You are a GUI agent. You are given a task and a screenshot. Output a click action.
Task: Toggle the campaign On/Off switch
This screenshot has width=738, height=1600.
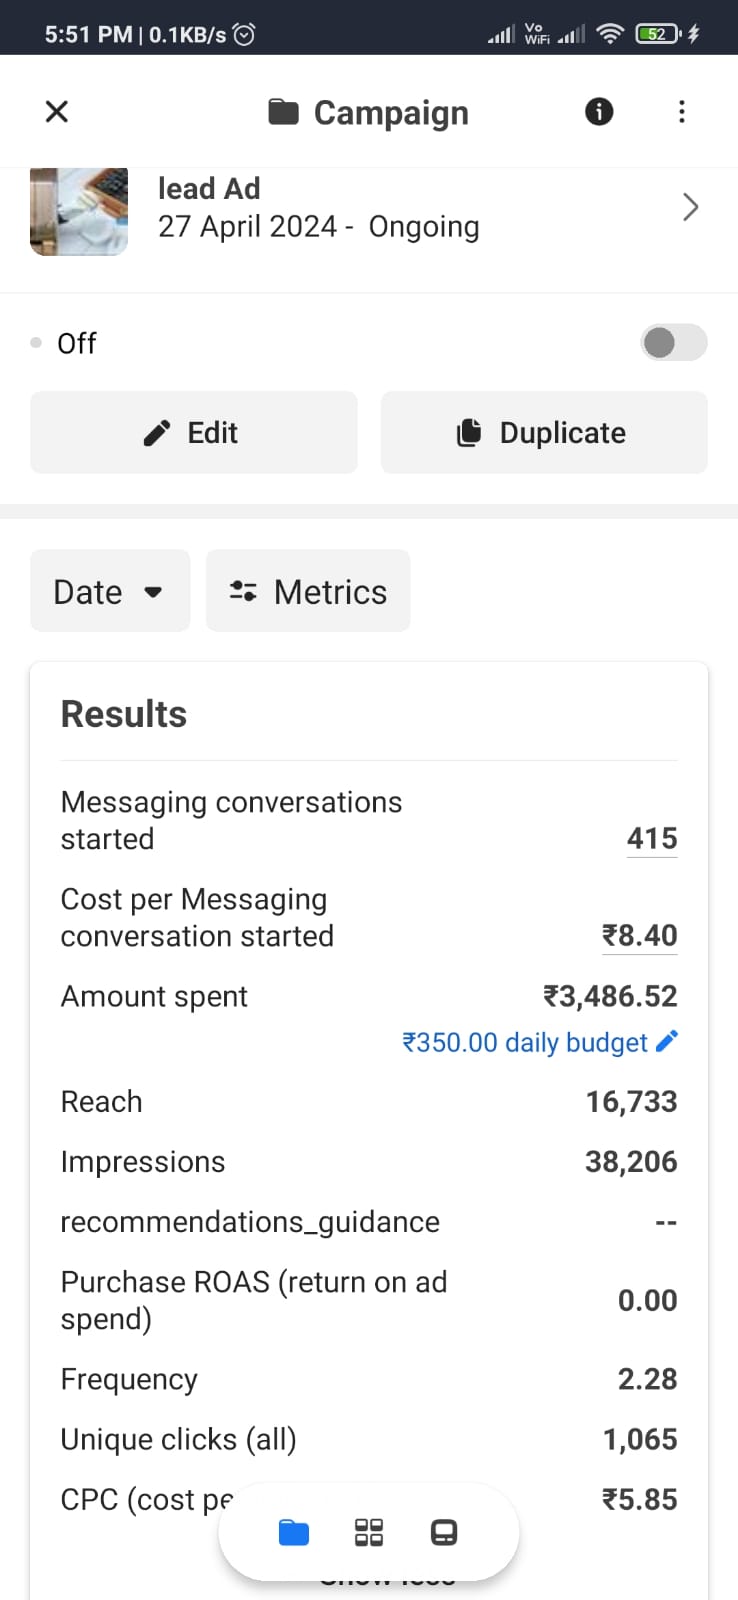673,343
